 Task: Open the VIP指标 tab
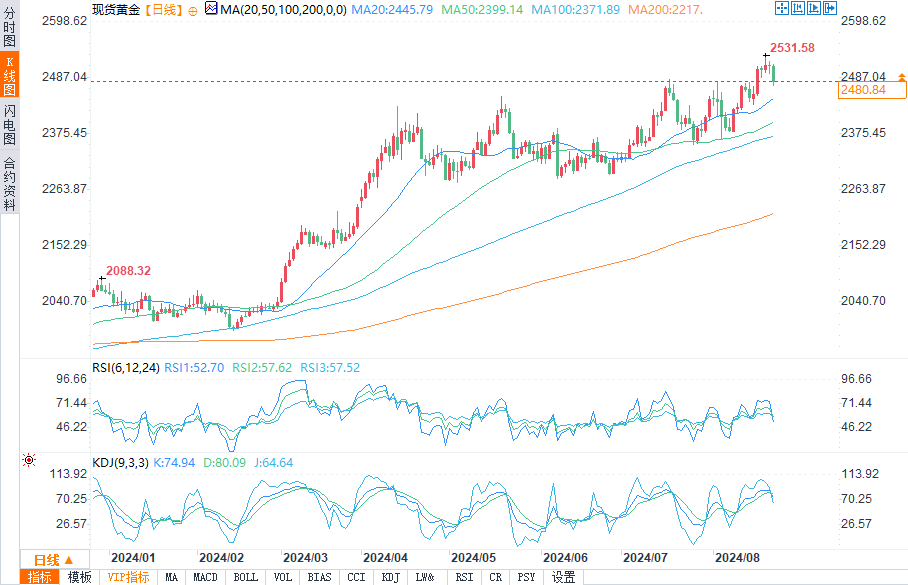coord(128,577)
